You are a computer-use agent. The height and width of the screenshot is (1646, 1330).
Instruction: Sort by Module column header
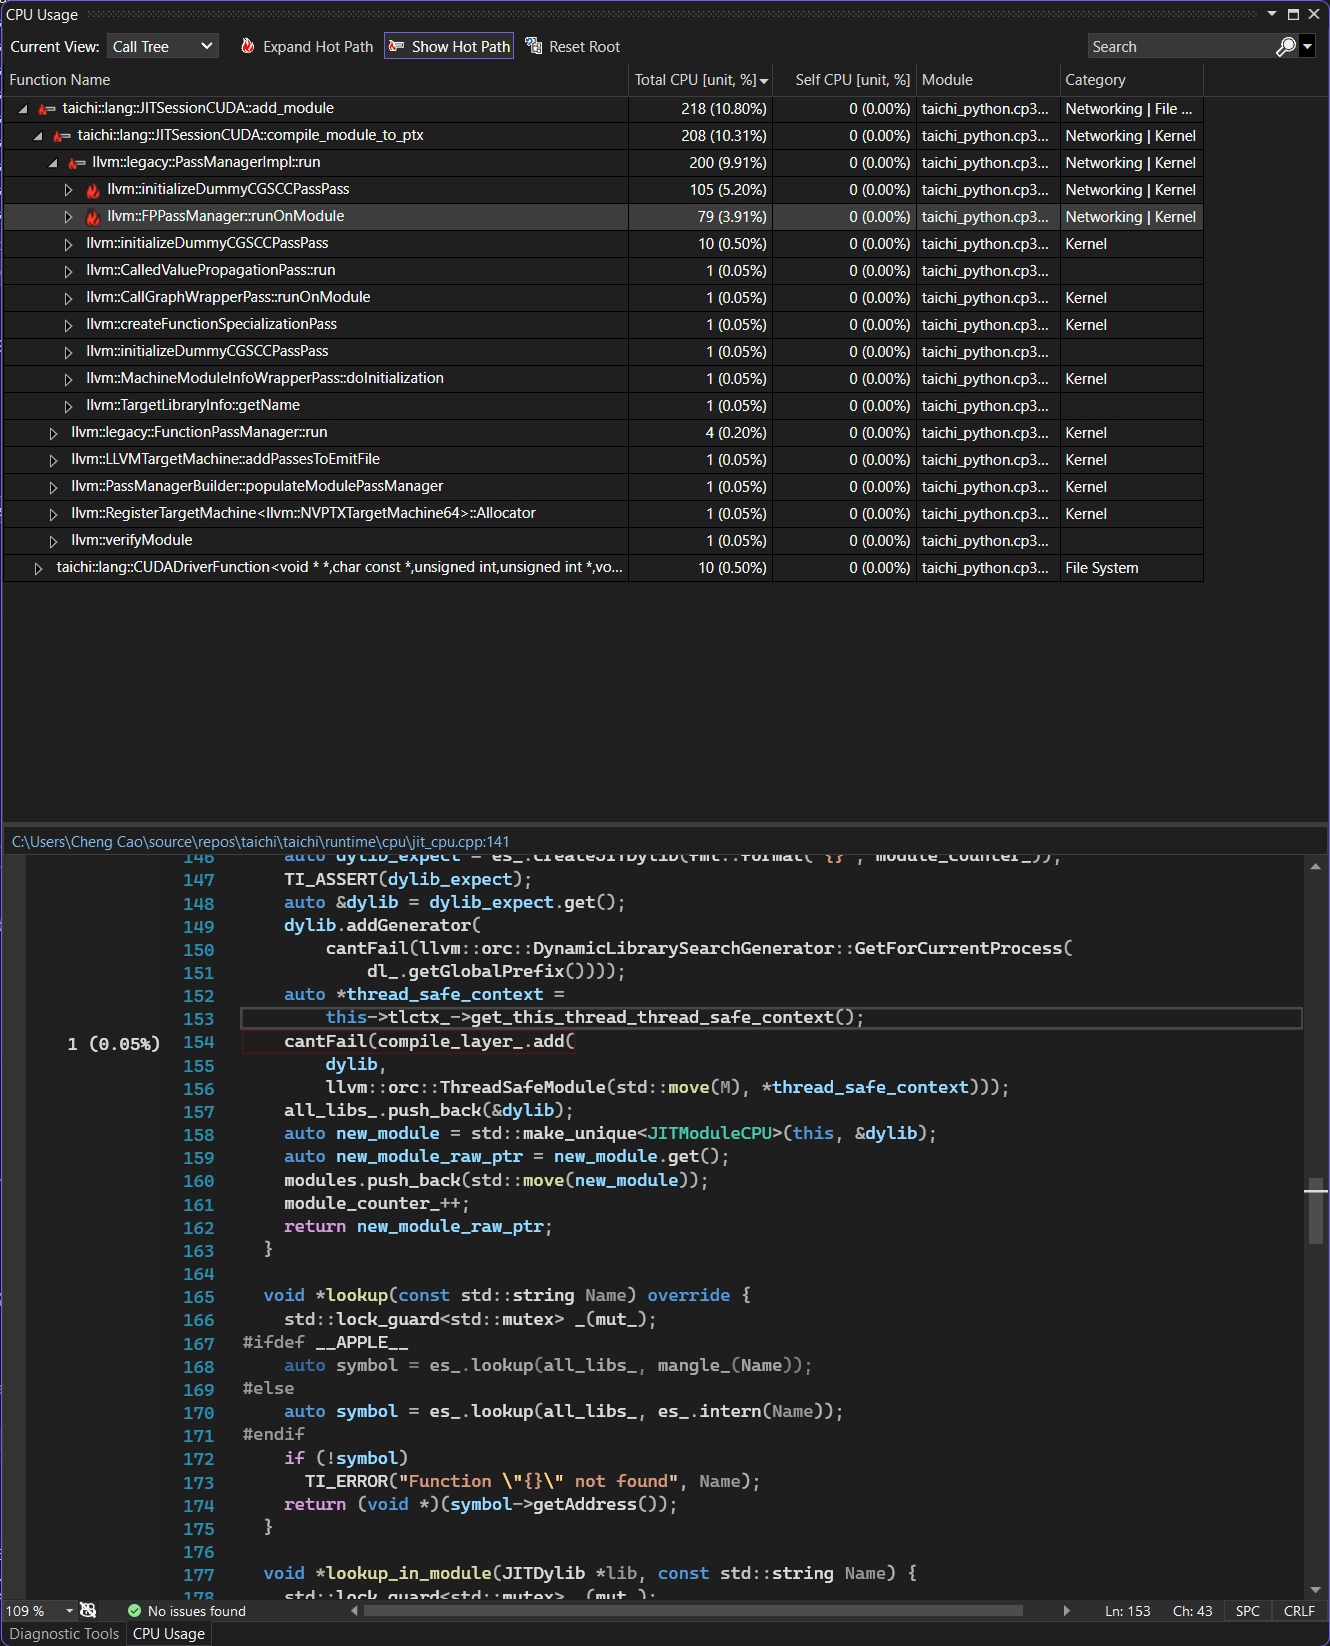(988, 80)
